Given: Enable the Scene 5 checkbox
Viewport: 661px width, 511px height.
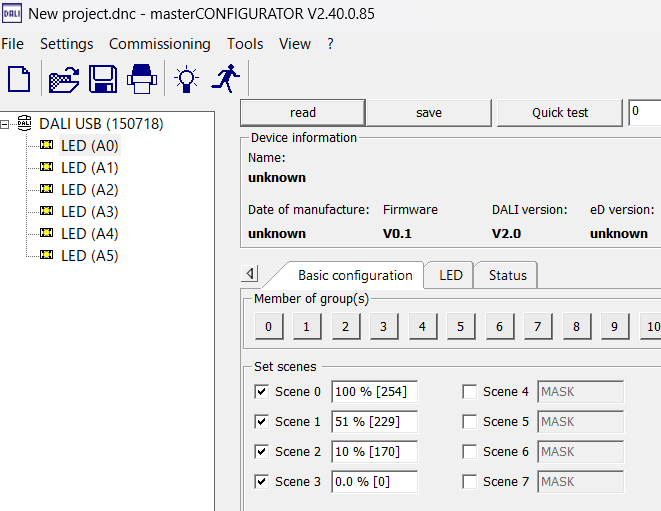Looking at the screenshot, I should coord(470,421).
